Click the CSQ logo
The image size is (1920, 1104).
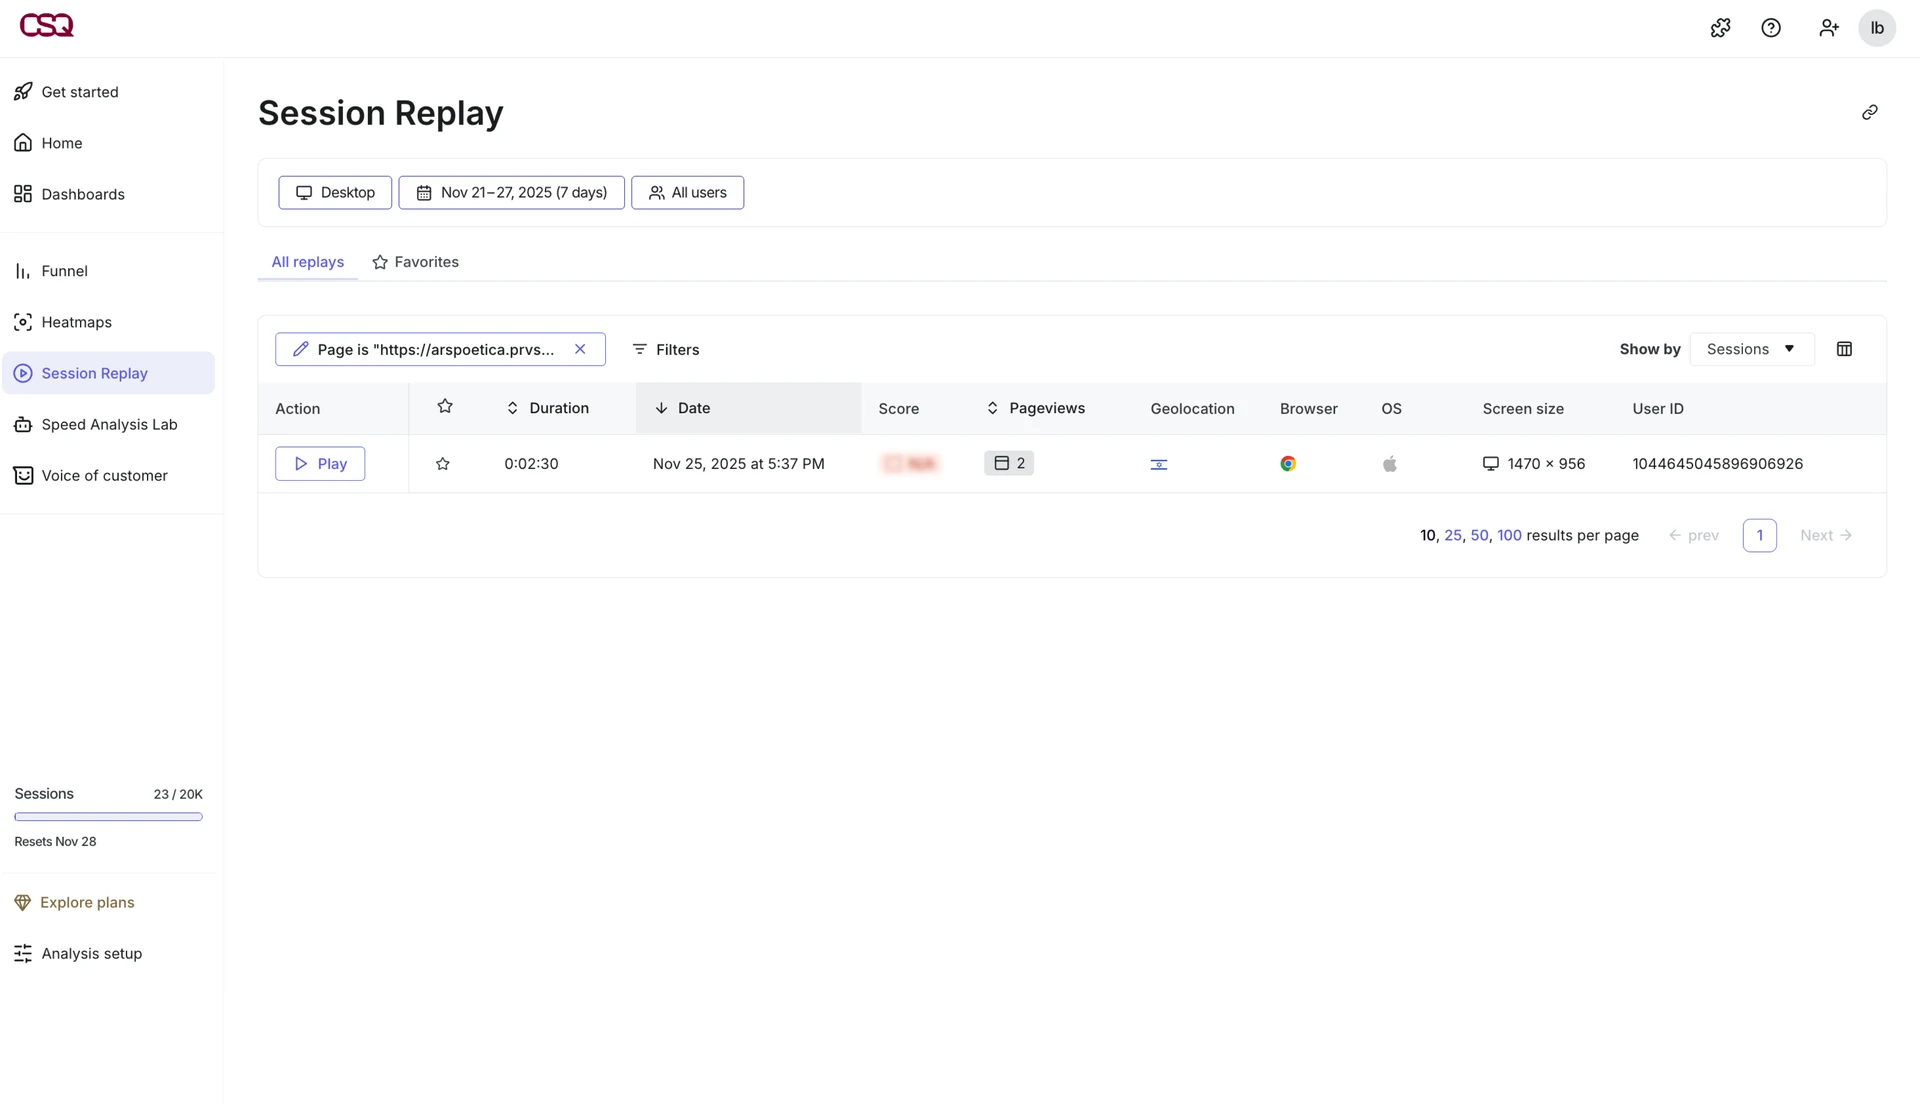pyautogui.click(x=46, y=25)
